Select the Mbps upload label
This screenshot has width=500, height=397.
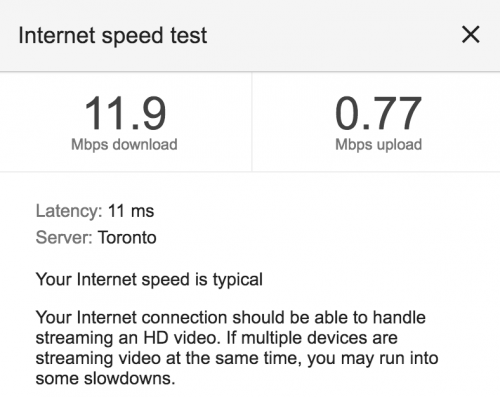[378, 145]
